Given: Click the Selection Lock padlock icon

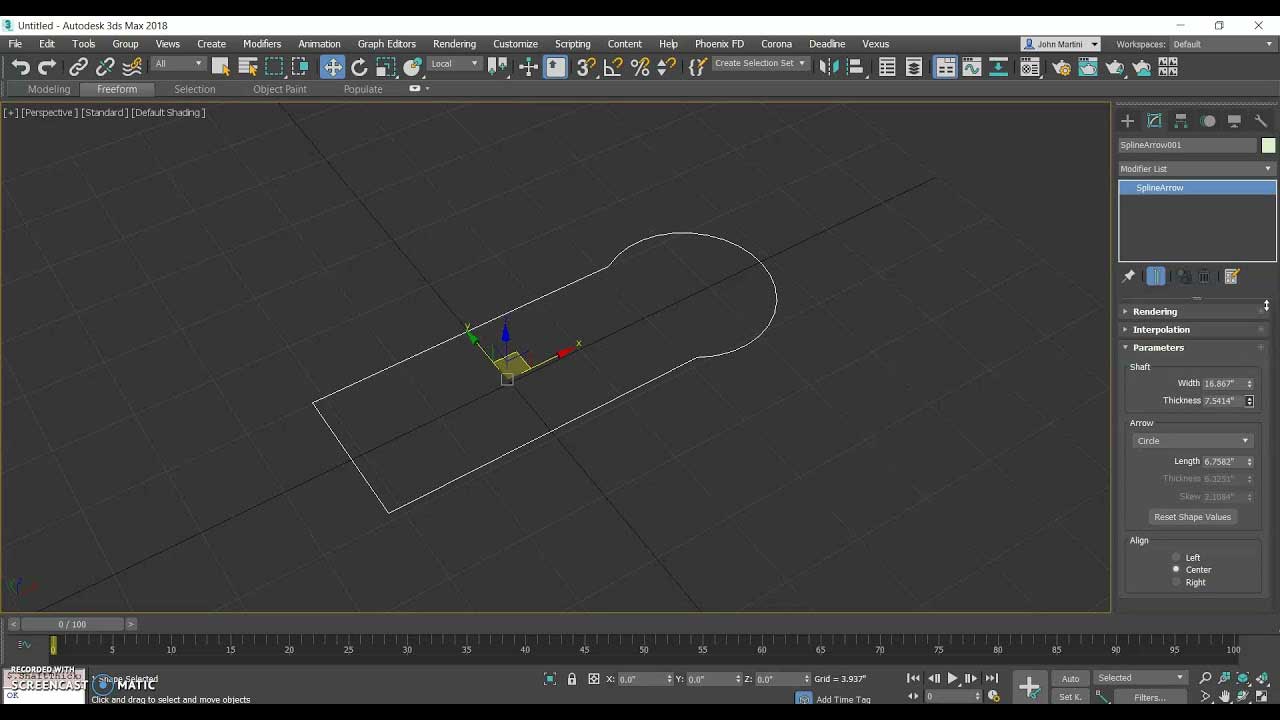Looking at the screenshot, I should pos(572,679).
